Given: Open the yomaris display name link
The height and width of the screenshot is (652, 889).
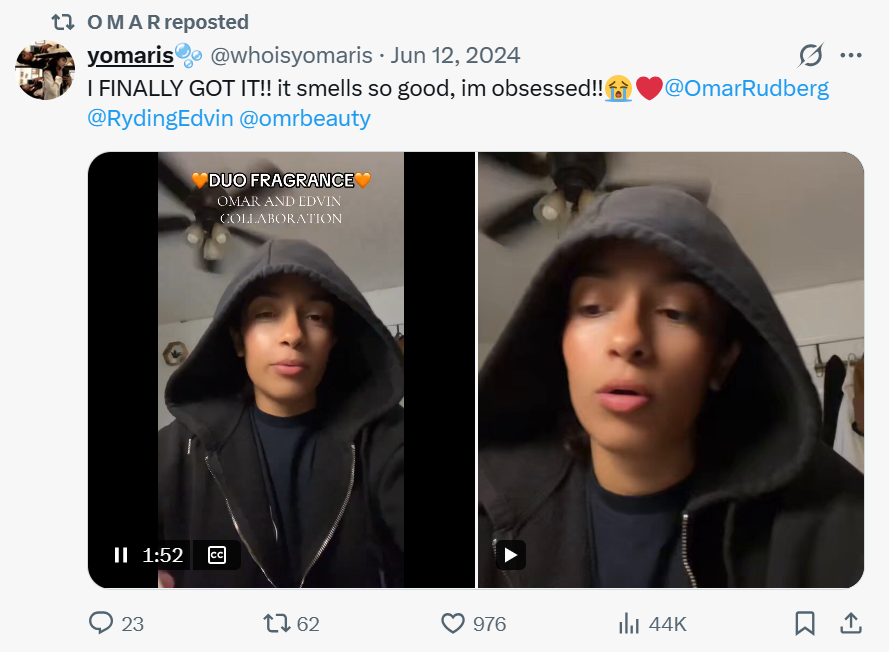Looking at the screenshot, I should tap(131, 55).
